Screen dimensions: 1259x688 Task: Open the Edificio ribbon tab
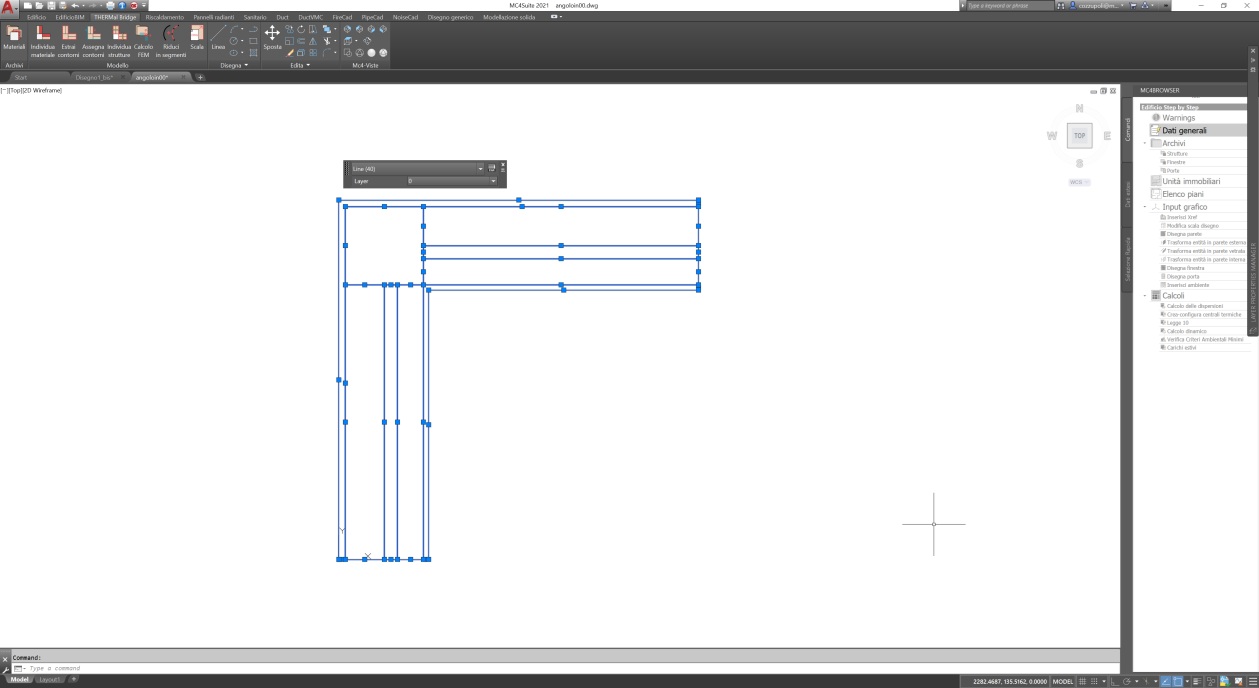(x=35, y=17)
